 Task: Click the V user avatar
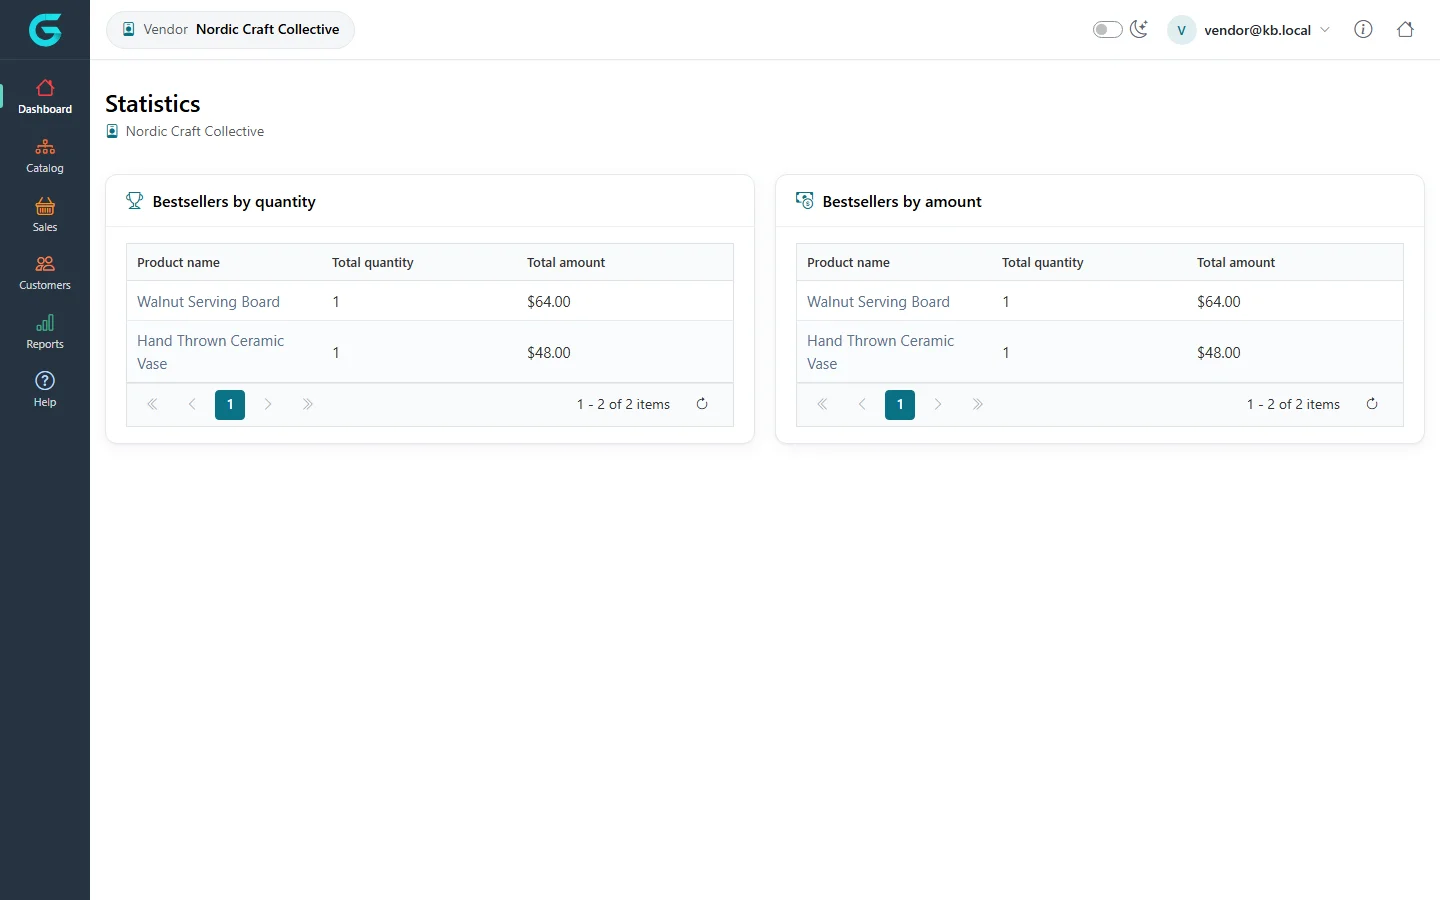pos(1181,30)
